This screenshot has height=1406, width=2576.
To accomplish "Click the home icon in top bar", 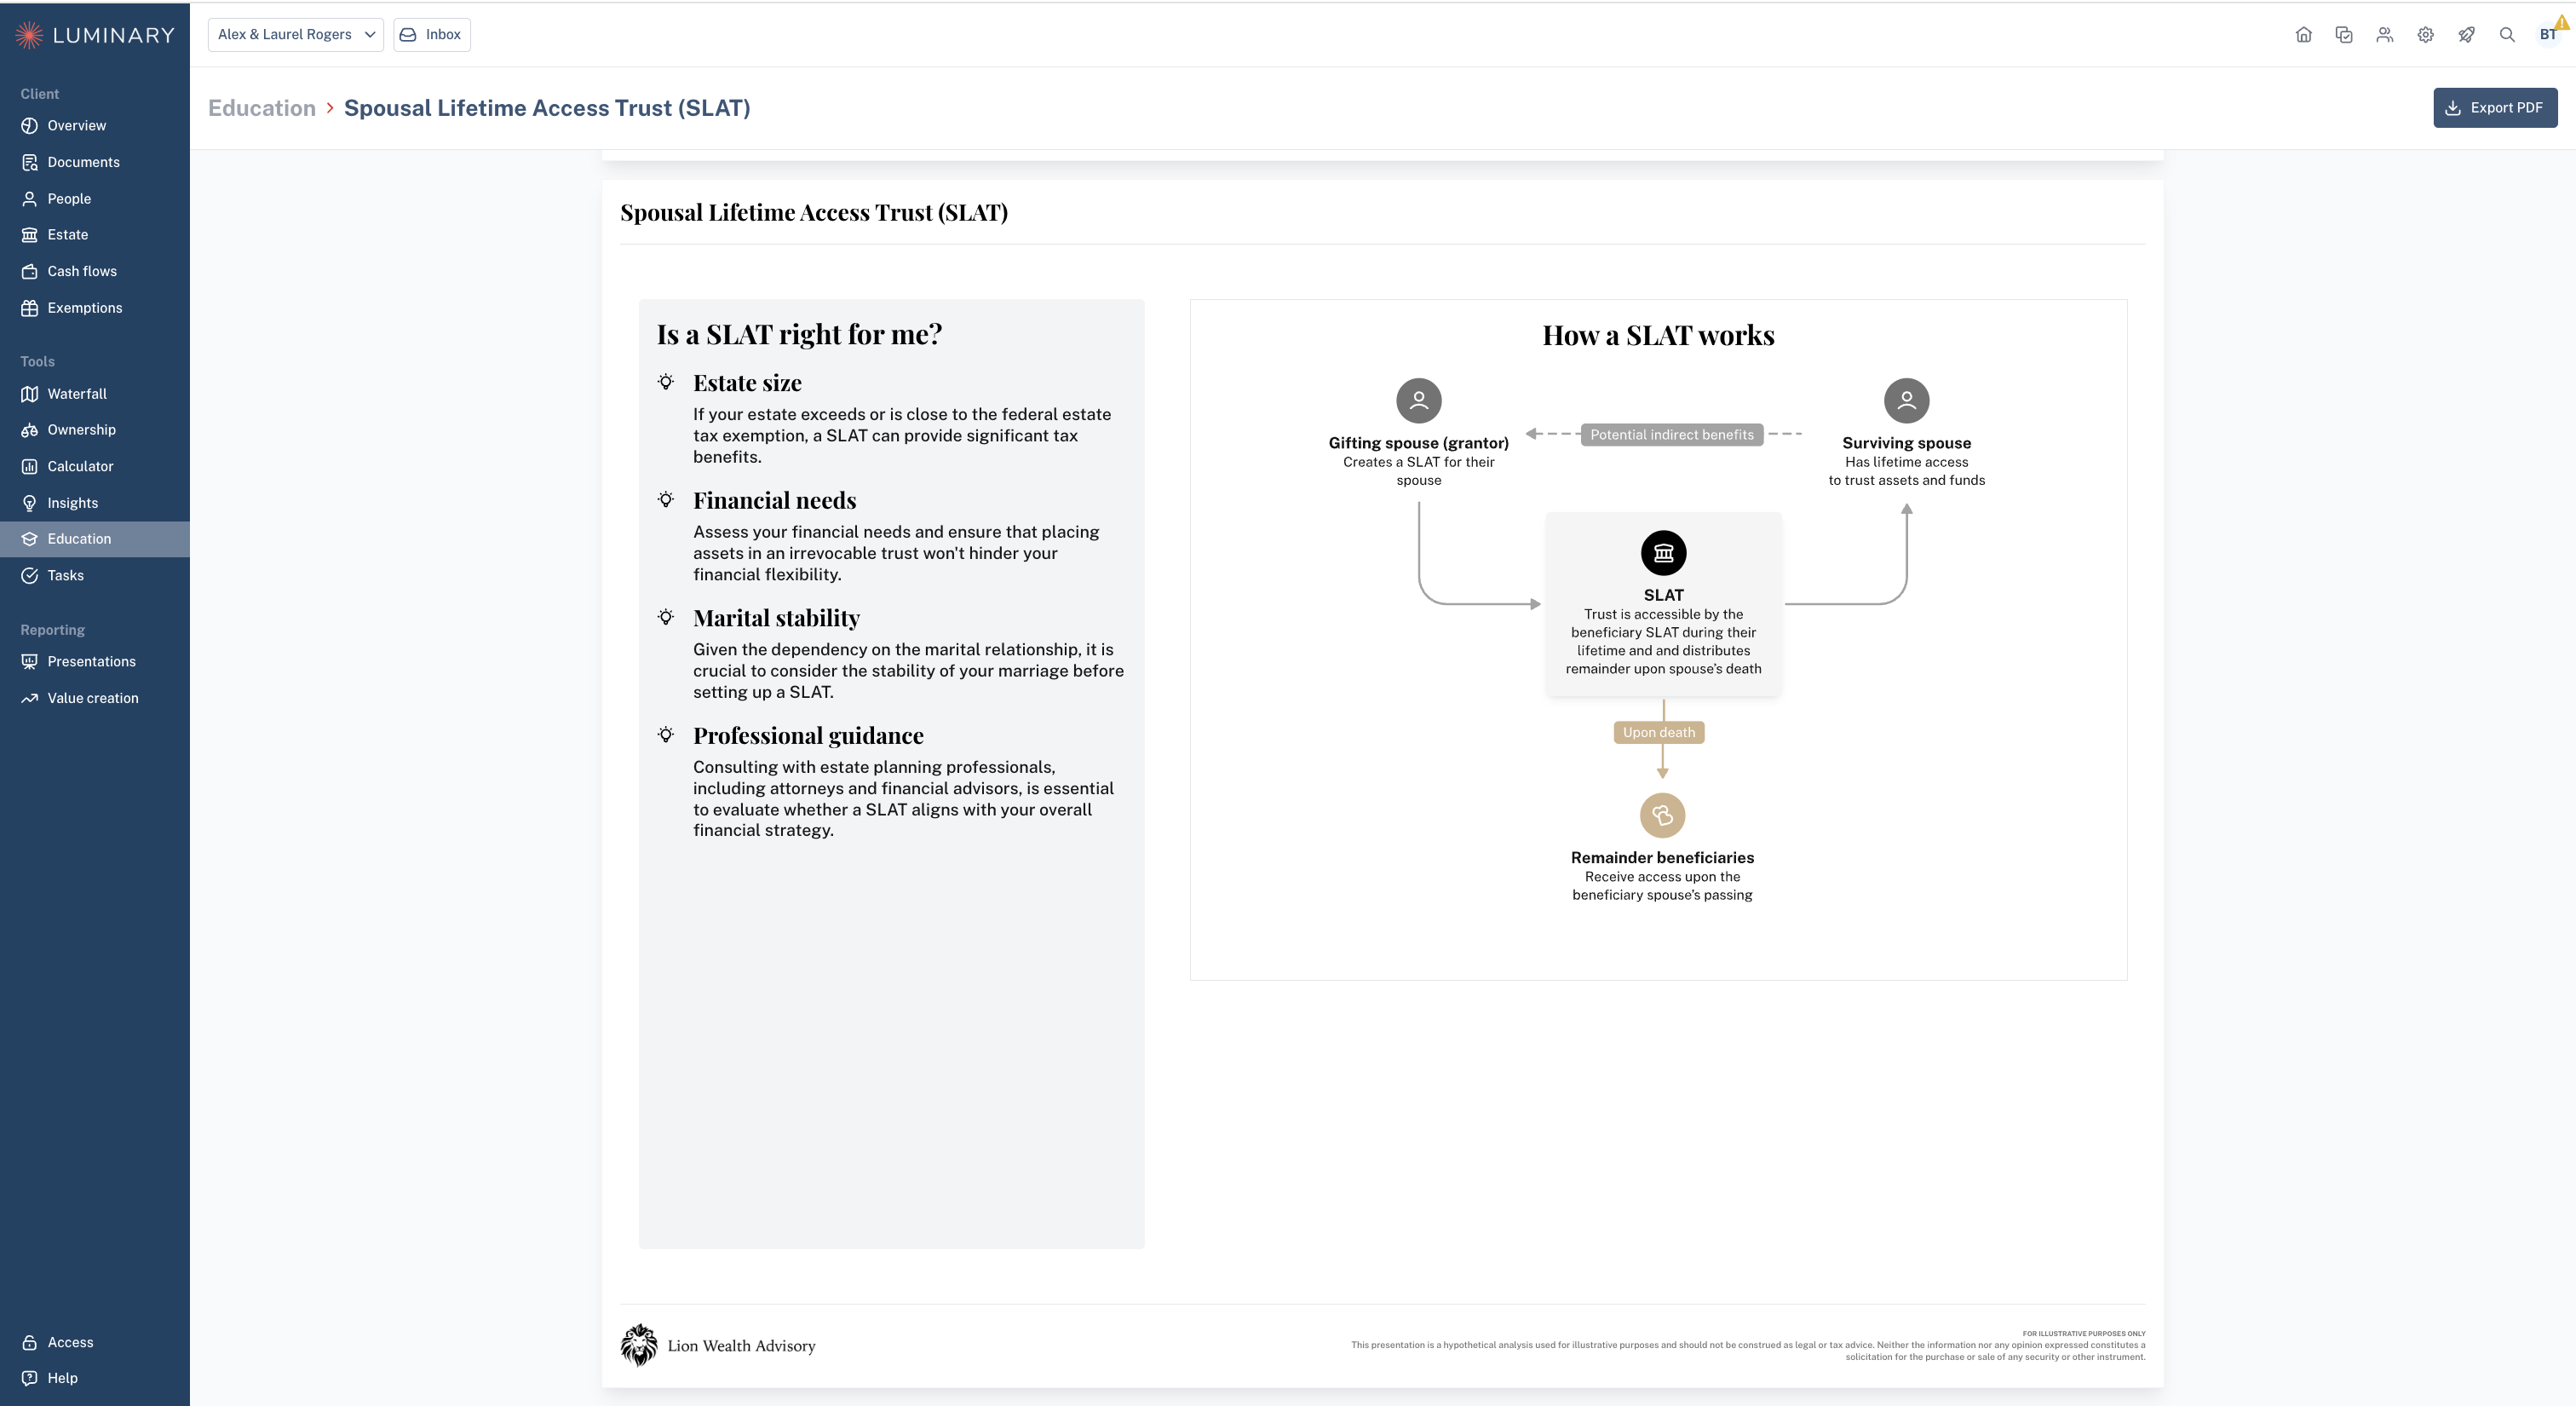I will [2303, 35].
